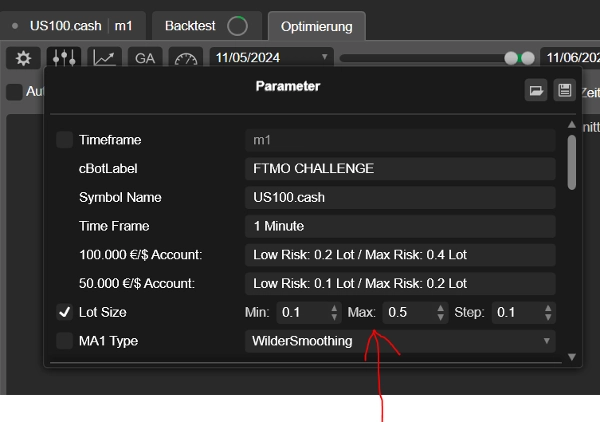Click the 50.000 Account risk value field
This screenshot has height=422, width=600.
click(400, 283)
